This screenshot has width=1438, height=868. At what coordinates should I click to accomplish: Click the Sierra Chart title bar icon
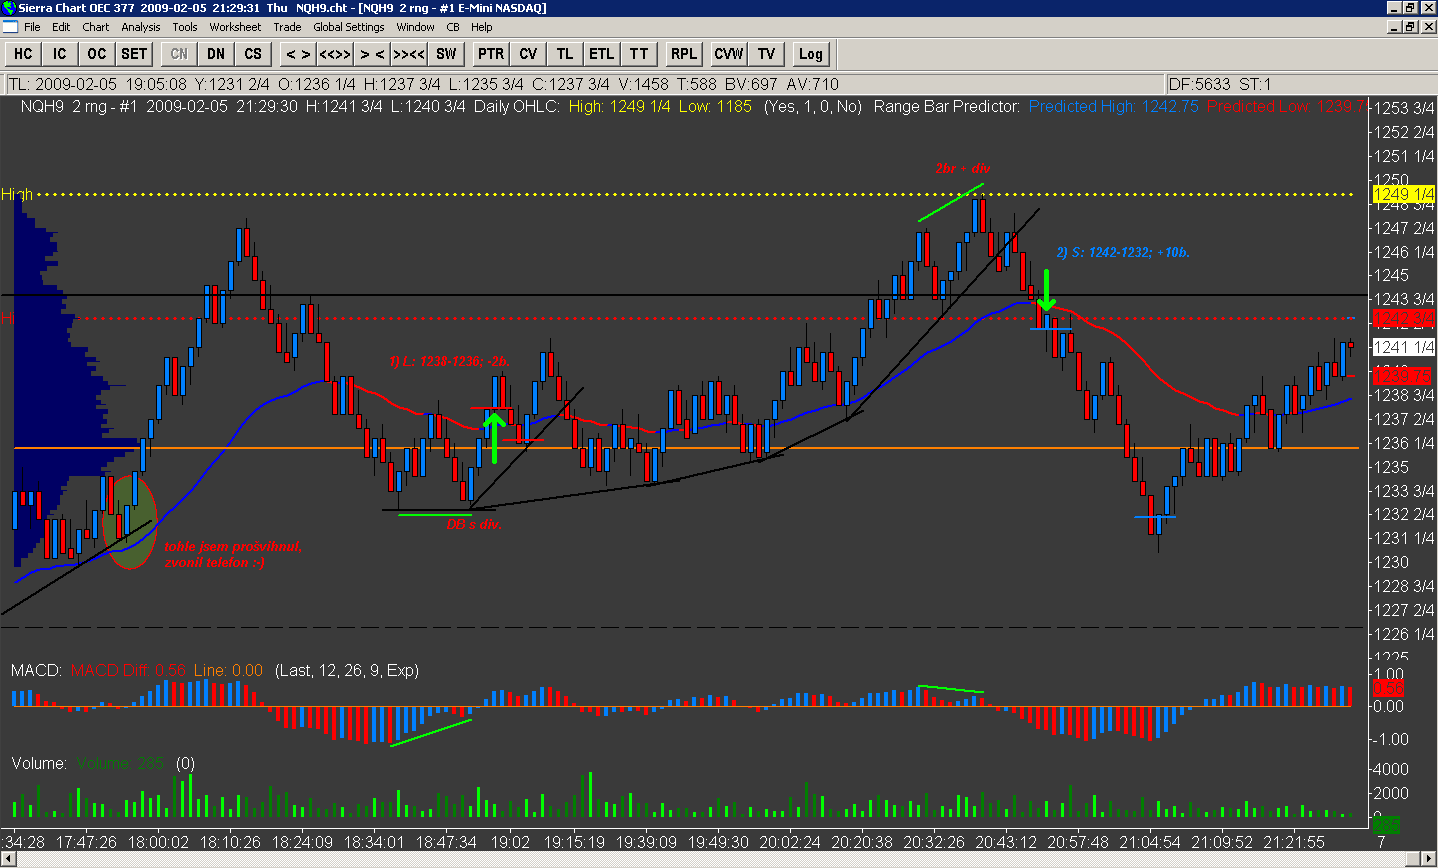click(9, 8)
